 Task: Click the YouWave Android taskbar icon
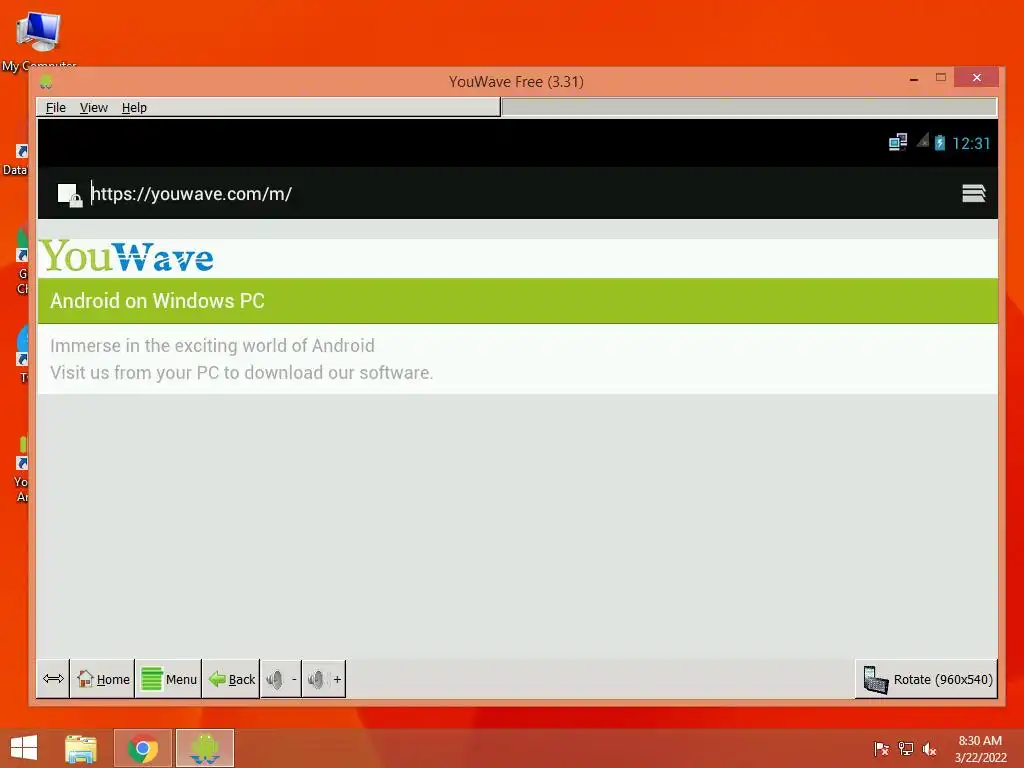[x=204, y=748]
